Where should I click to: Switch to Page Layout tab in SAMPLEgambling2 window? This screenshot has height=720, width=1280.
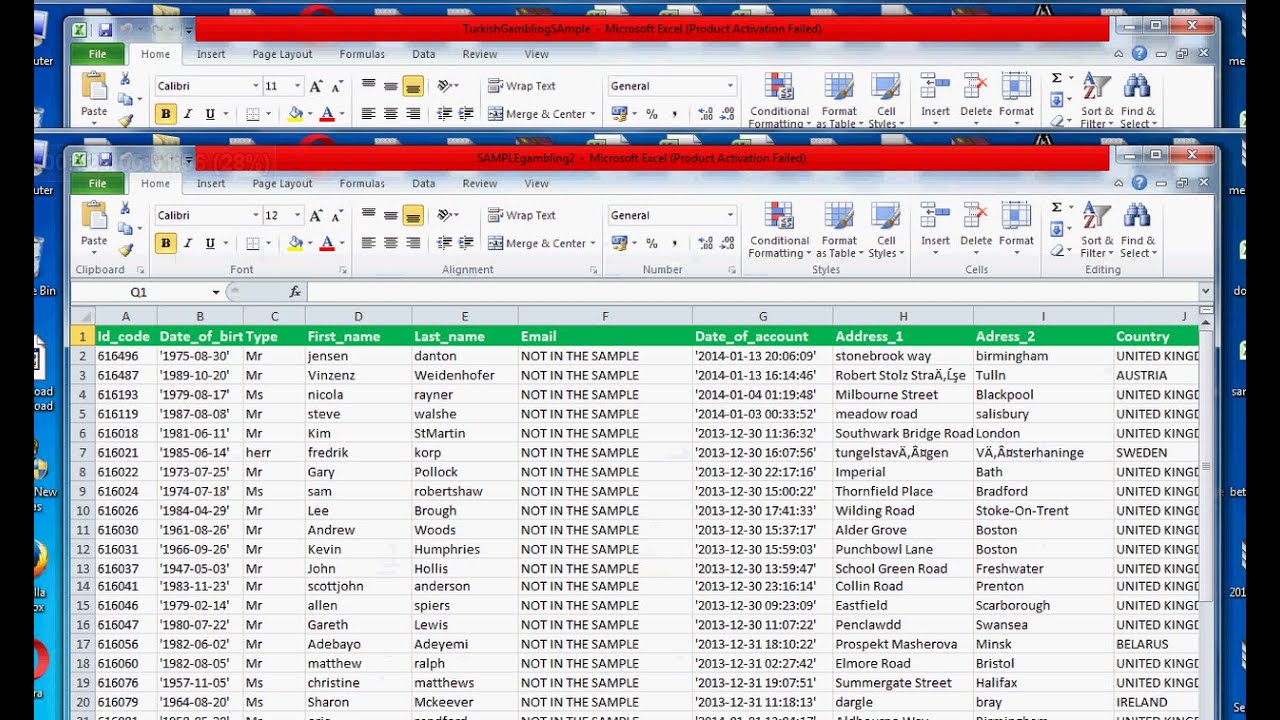(282, 183)
